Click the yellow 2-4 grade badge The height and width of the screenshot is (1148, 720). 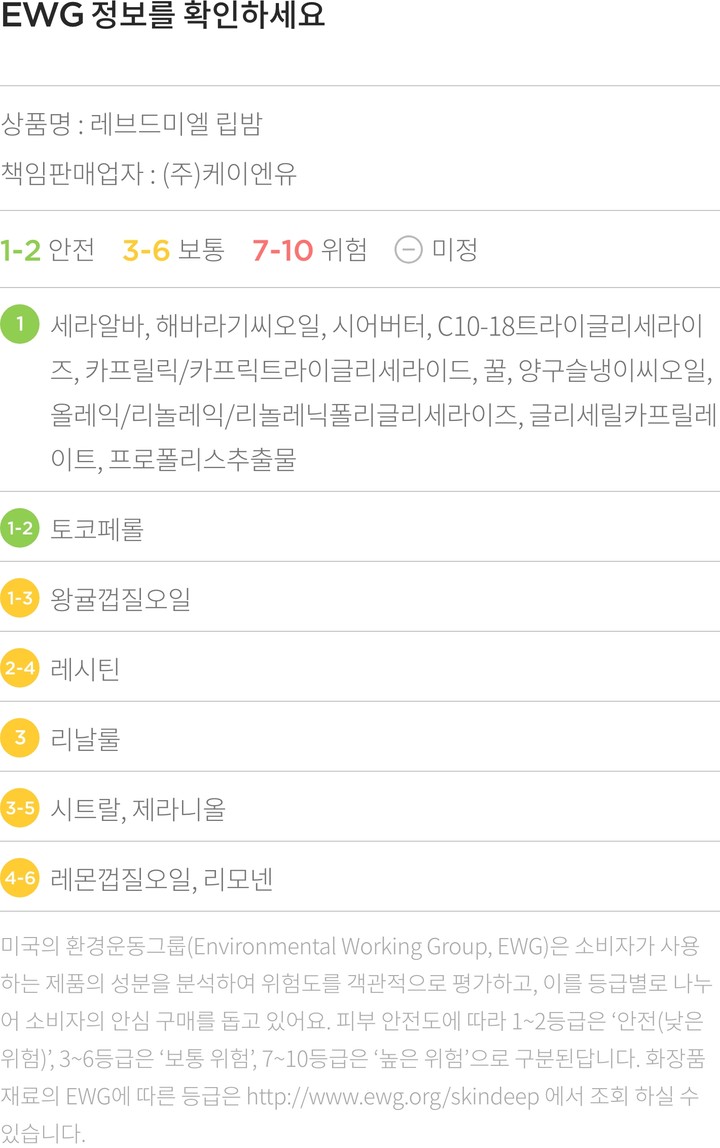point(20,668)
